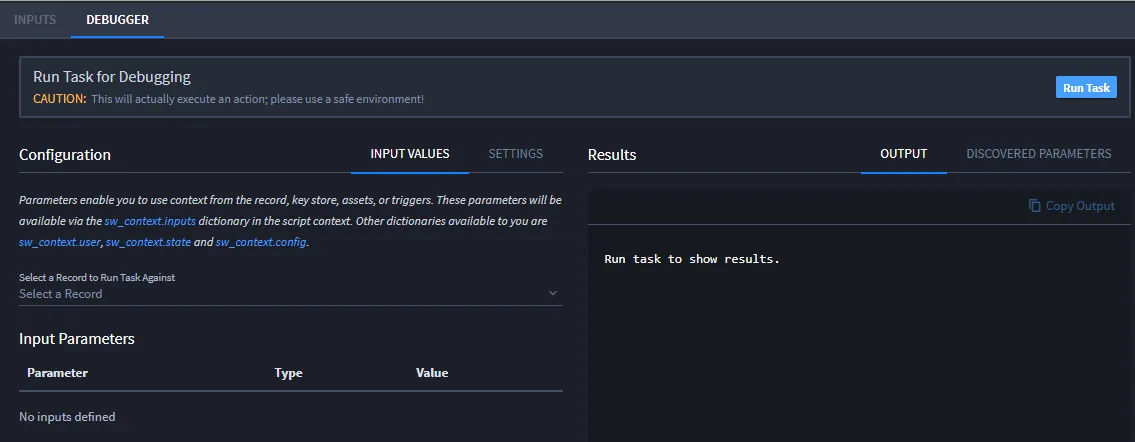Click the 'Run task to show results.' text

click(x=692, y=259)
